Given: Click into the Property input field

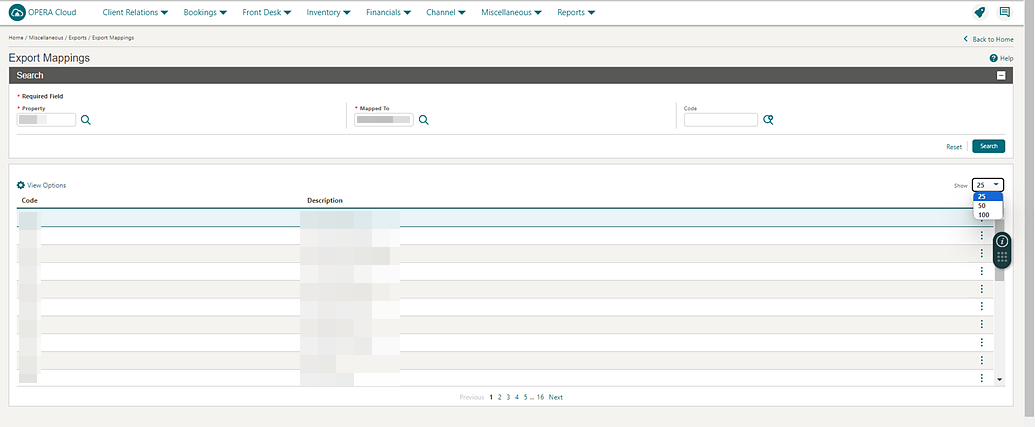Looking at the screenshot, I should [x=46, y=120].
